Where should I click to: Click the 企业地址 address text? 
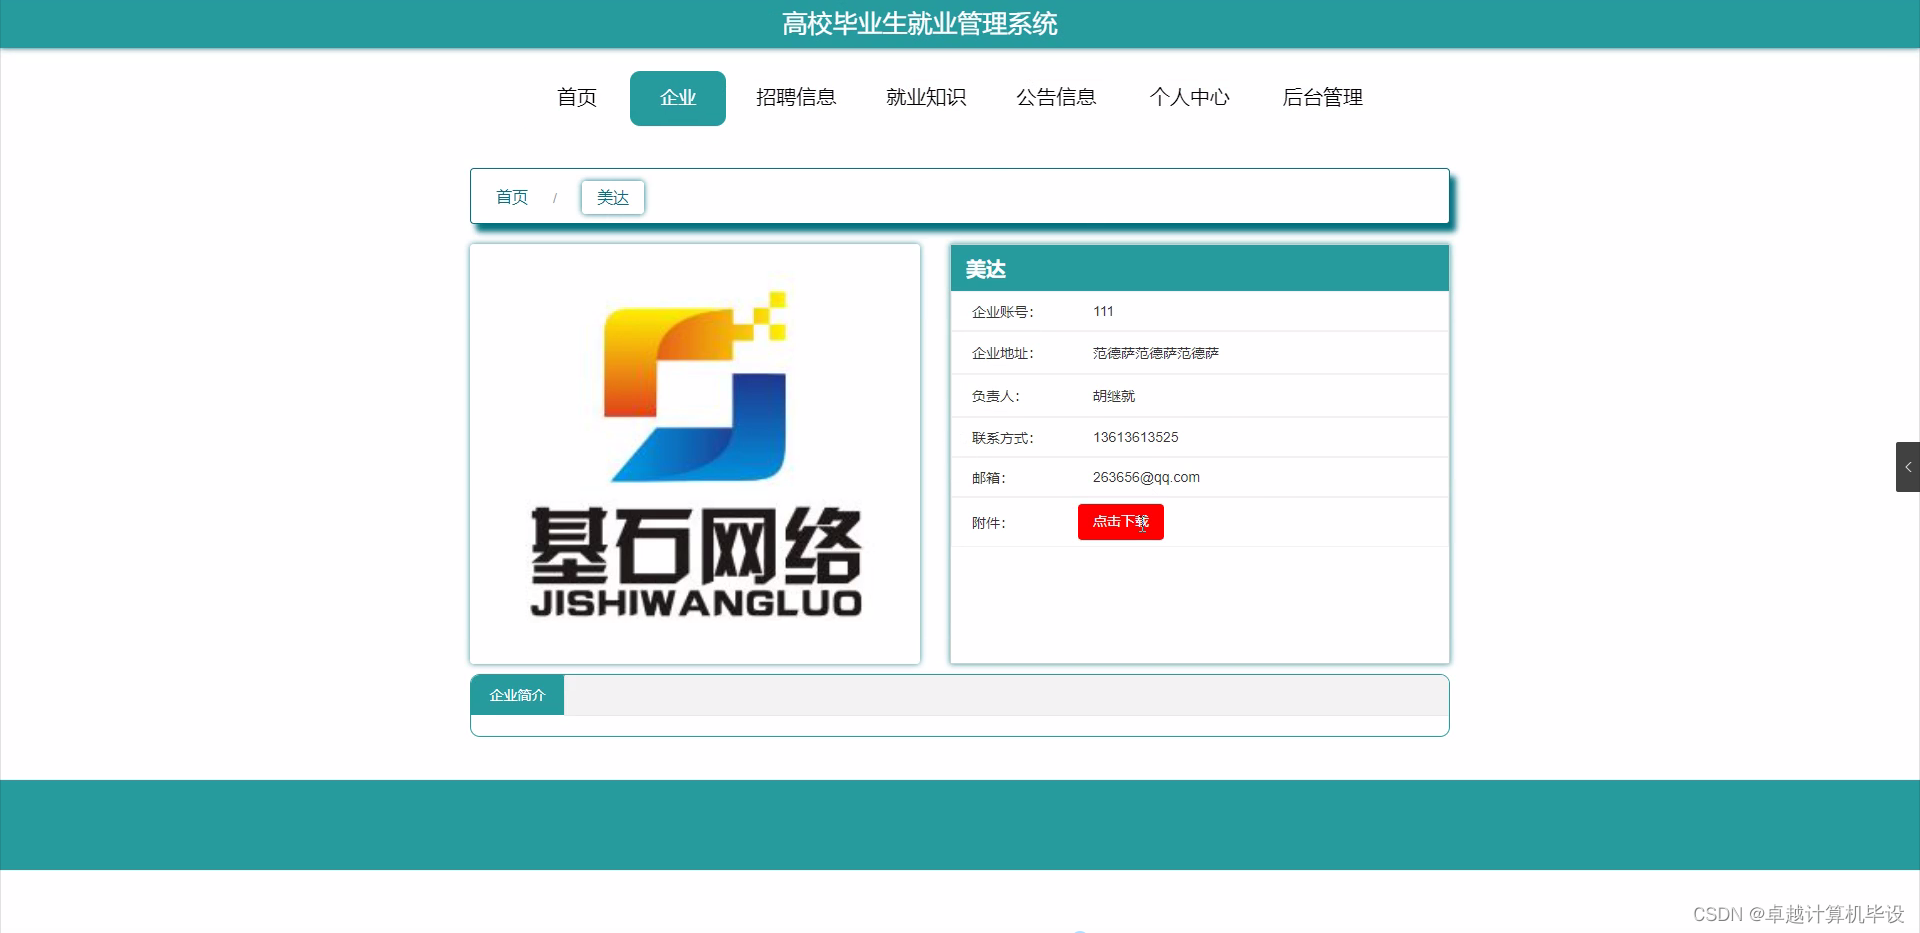click(1155, 353)
